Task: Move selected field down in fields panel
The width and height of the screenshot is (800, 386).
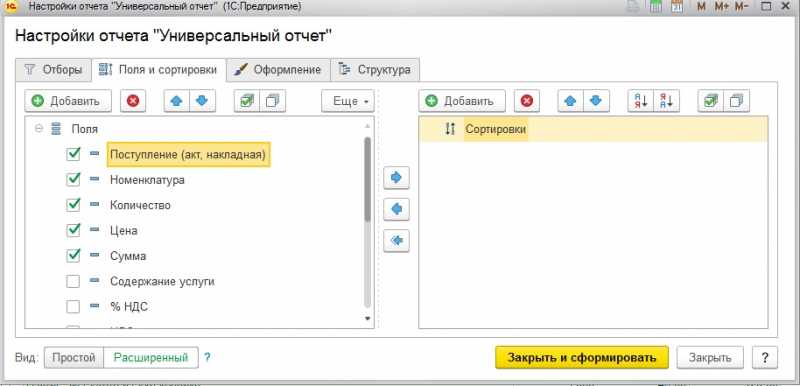Action: click(203, 101)
